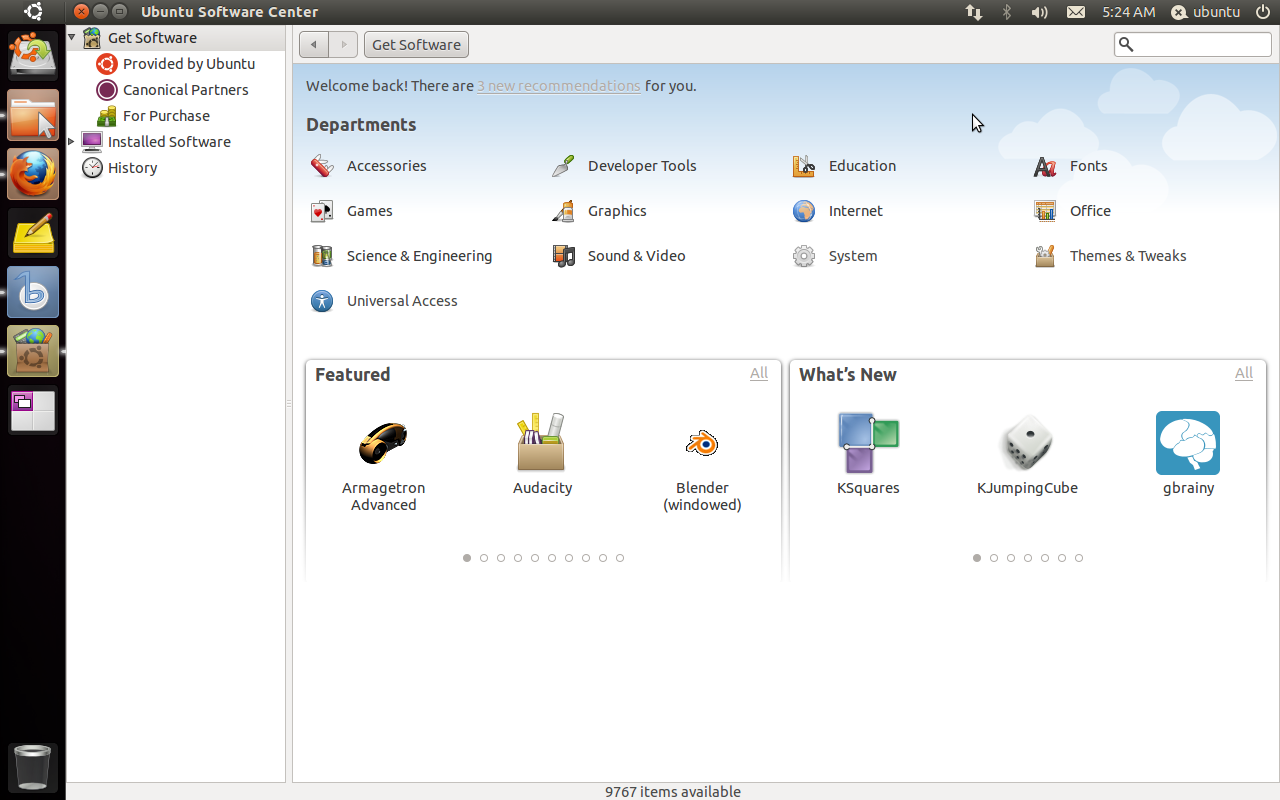Follow the 3 new recommendations link
The height and width of the screenshot is (800, 1280).
[558, 86]
